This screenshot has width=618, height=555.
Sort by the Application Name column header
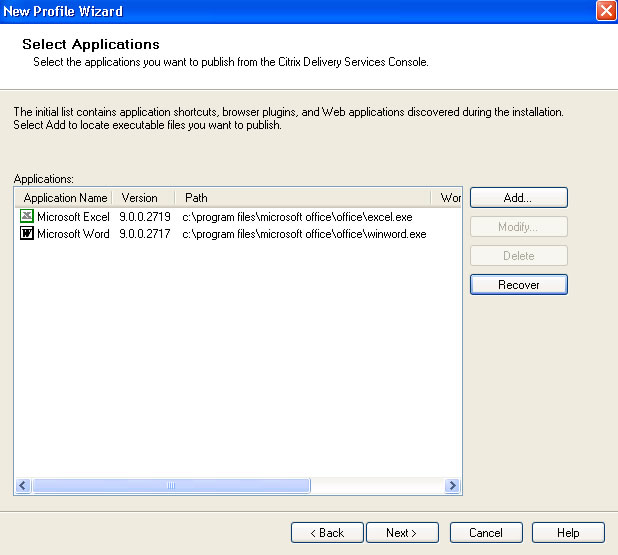click(x=64, y=198)
